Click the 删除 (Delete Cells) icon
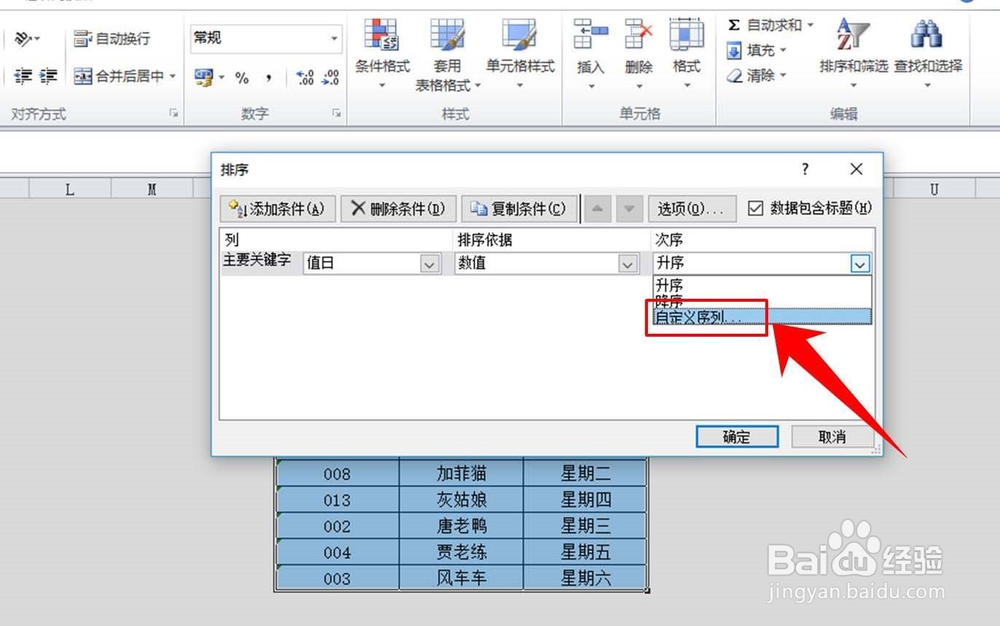 (x=641, y=42)
